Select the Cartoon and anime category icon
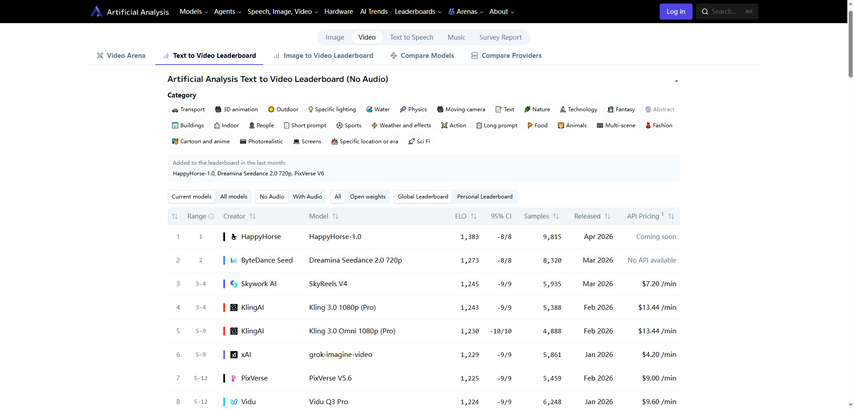854x409 pixels. [x=175, y=142]
